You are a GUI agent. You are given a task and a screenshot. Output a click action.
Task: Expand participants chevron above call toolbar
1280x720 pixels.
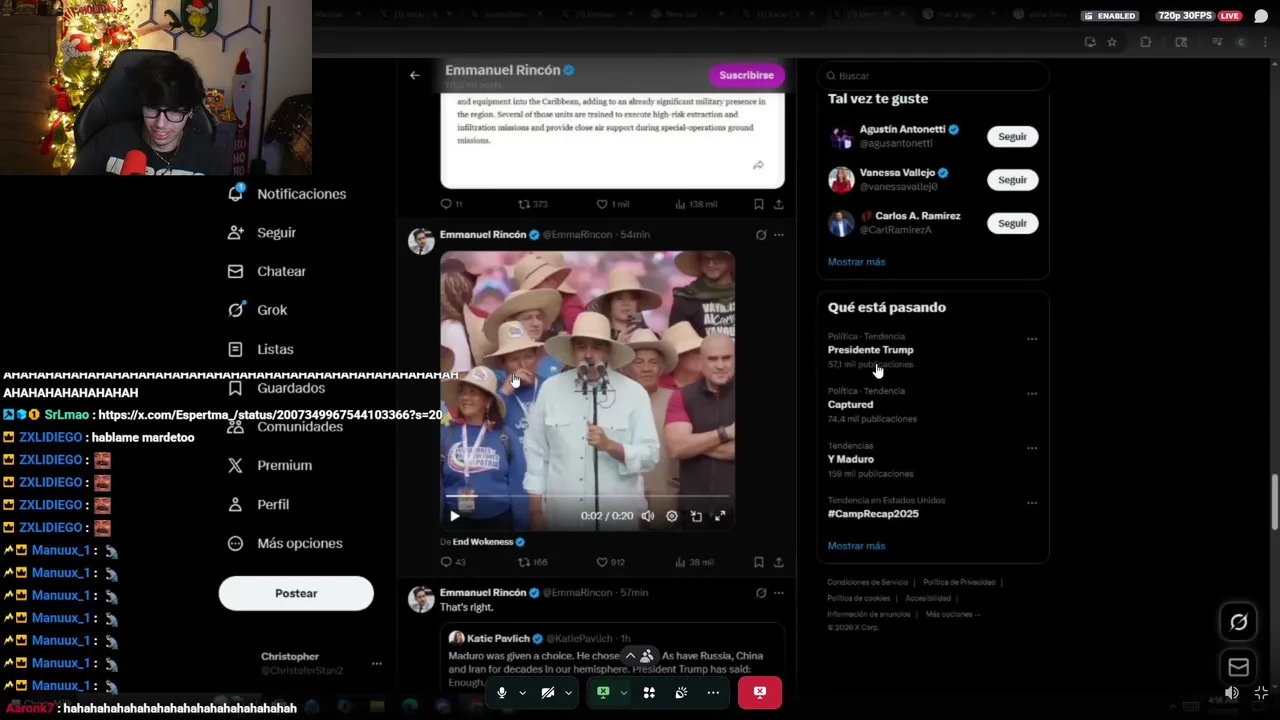click(x=630, y=656)
